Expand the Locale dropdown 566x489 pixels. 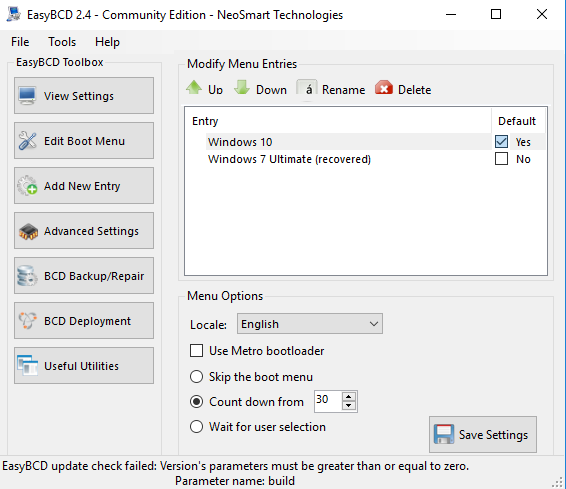tap(310, 324)
